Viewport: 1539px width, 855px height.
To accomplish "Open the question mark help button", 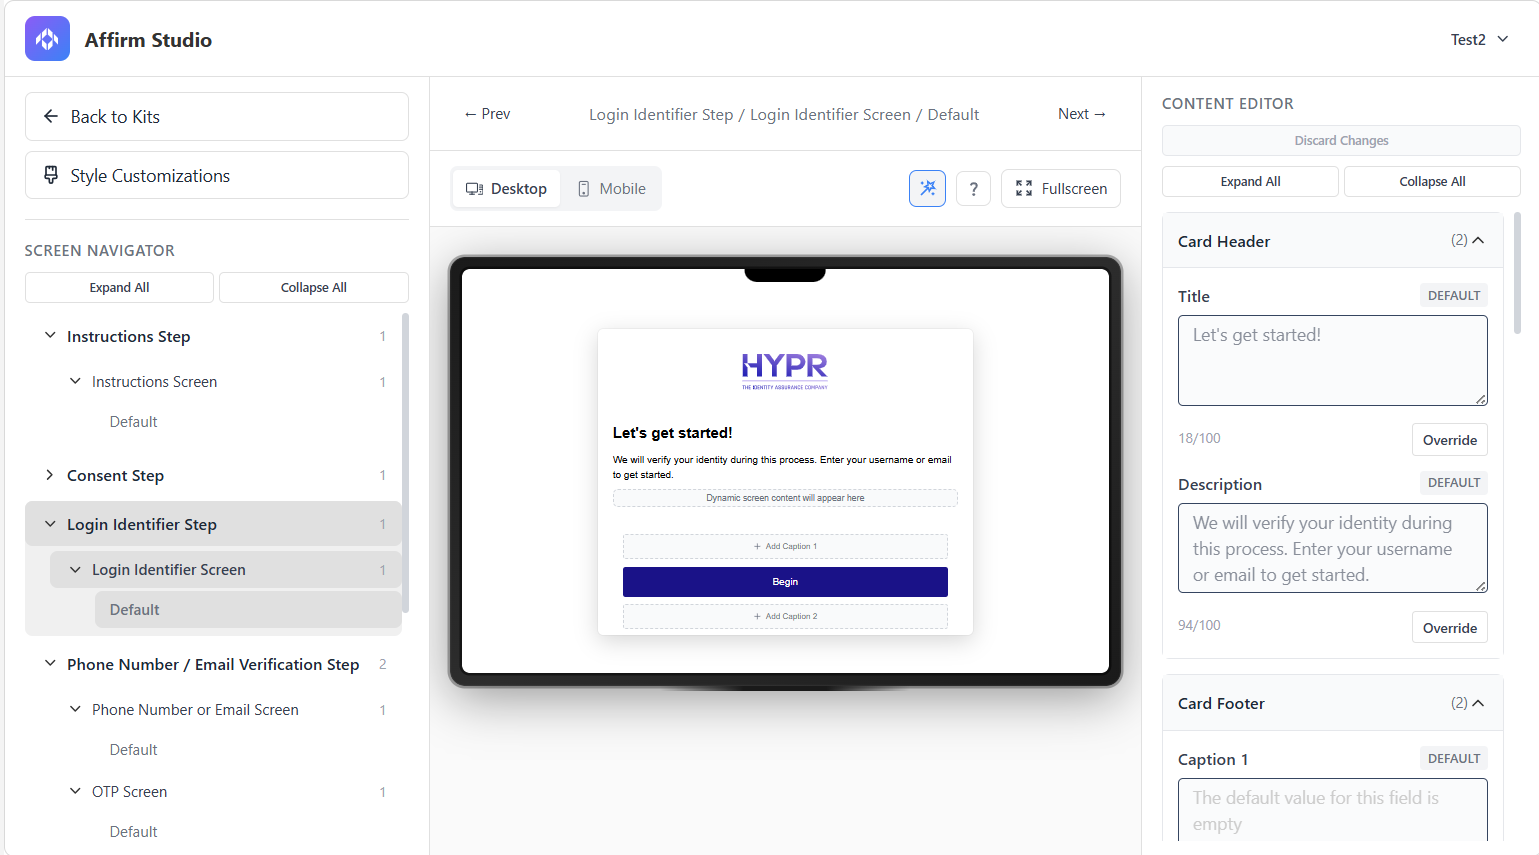I will click(x=973, y=189).
